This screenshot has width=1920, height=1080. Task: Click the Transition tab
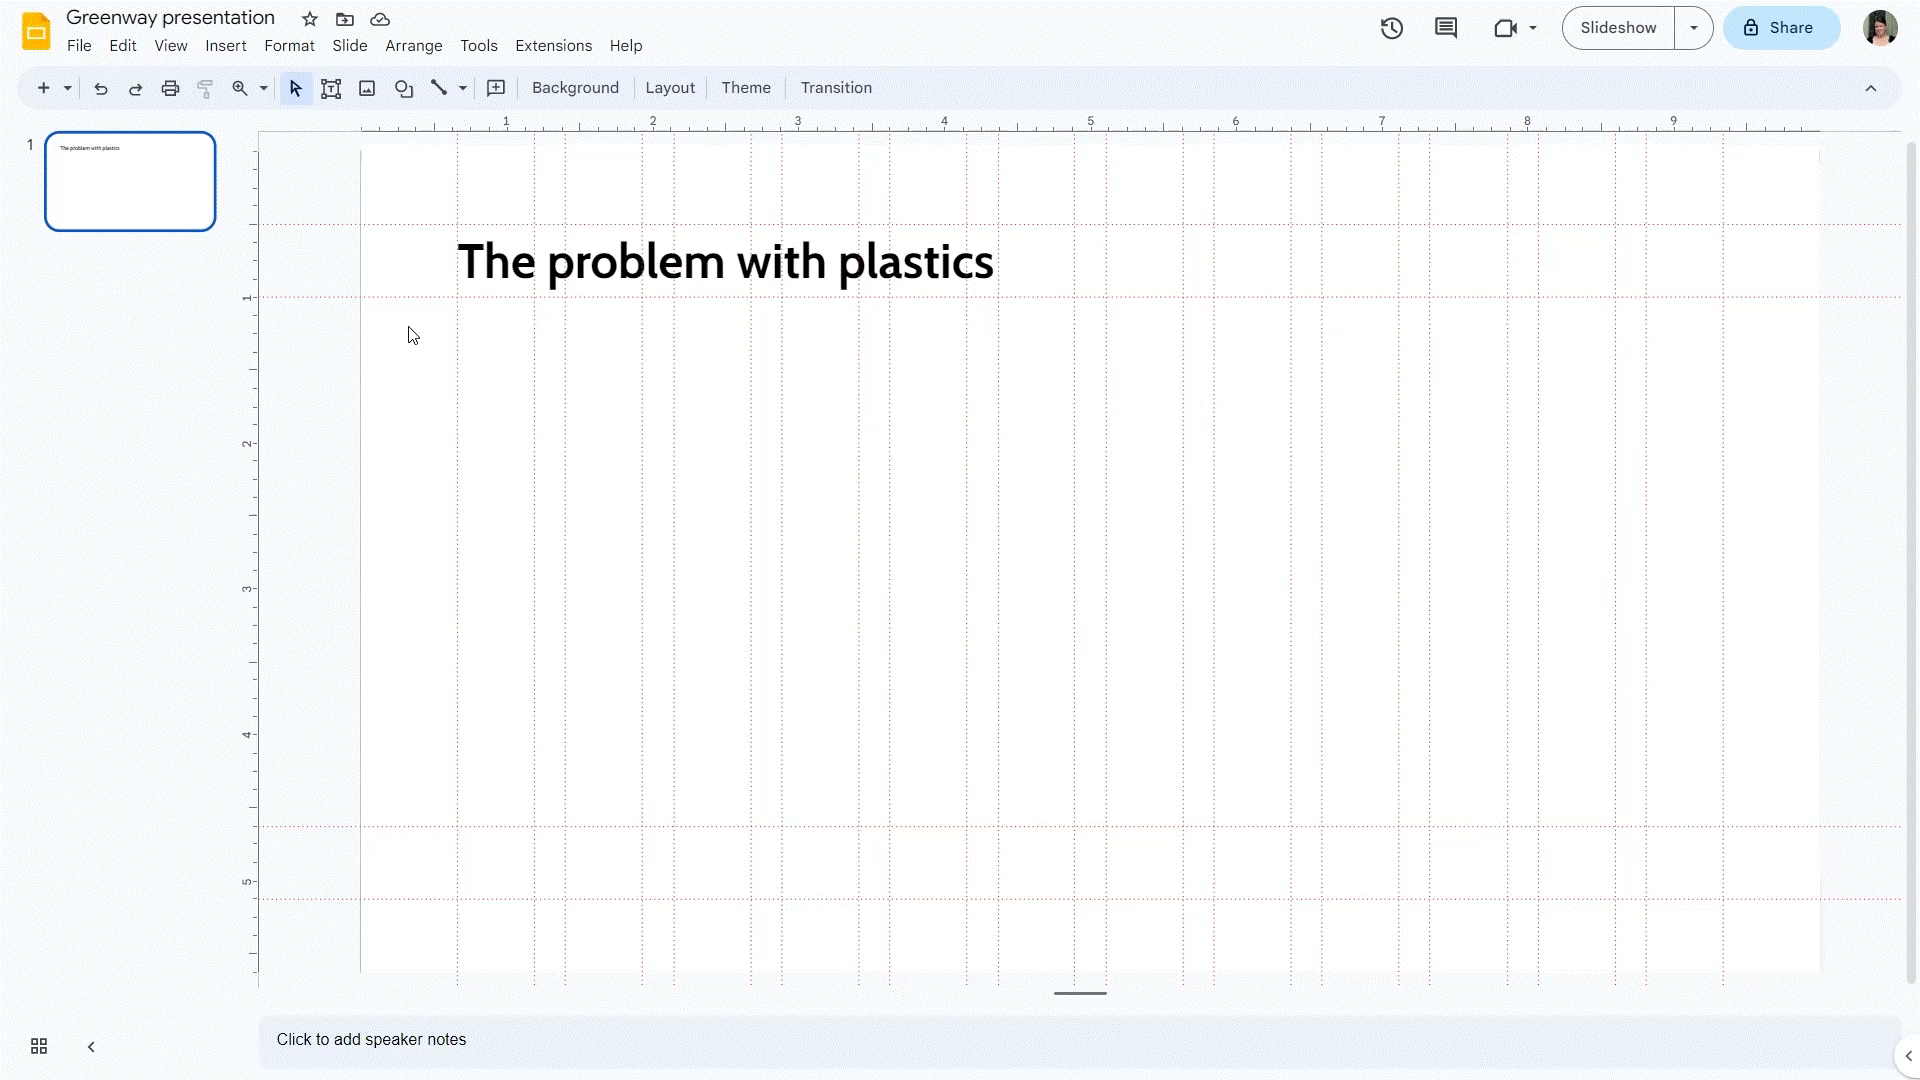click(836, 87)
